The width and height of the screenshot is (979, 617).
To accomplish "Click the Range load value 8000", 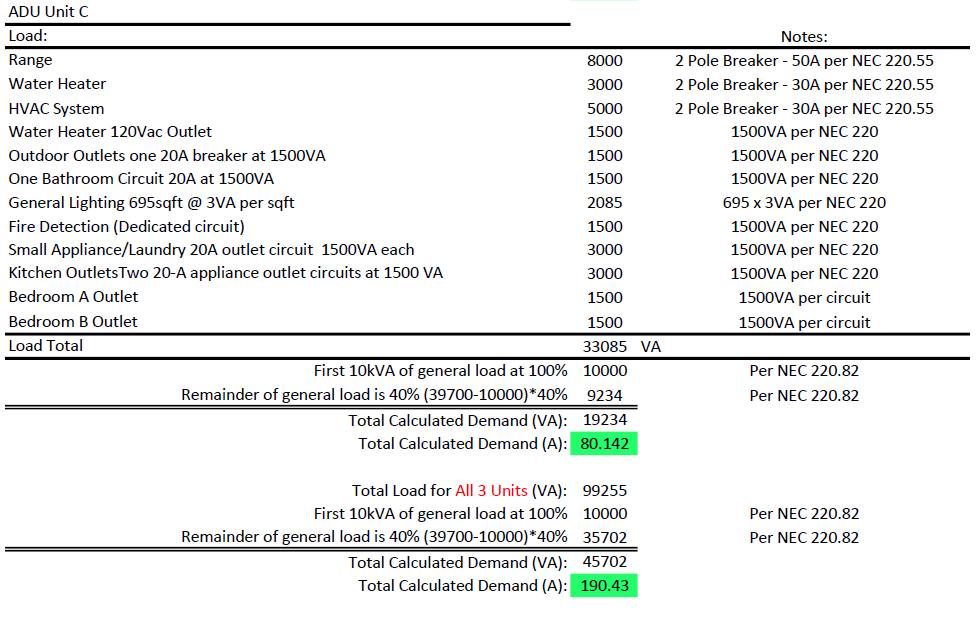I will [606, 60].
